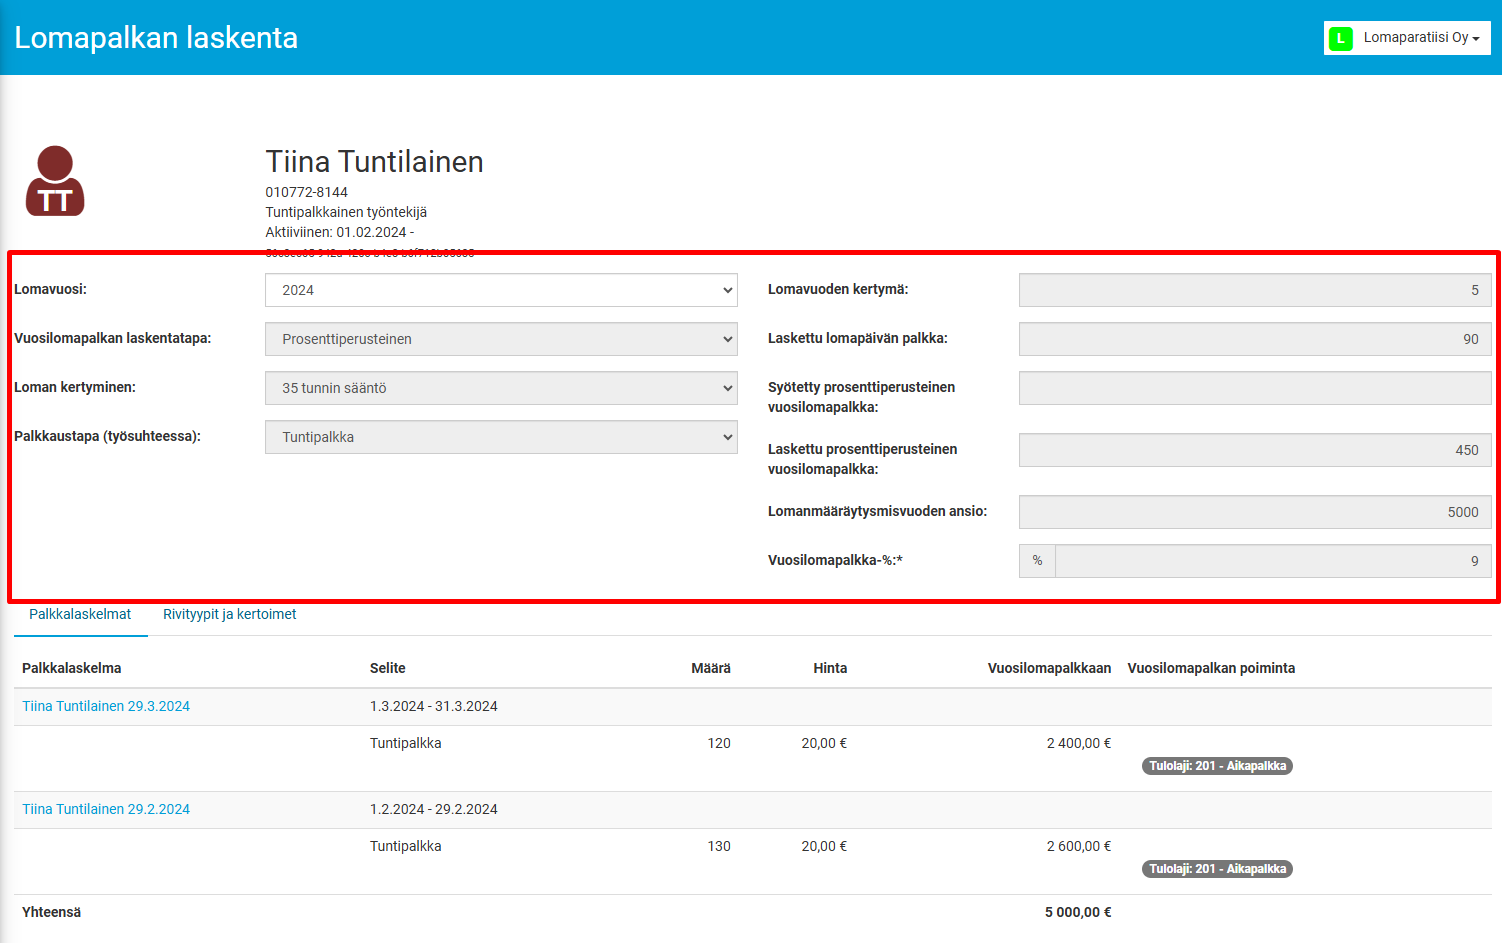Click the Tulolaji 201 badge for March payslip
The height and width of the screenshot is (943, 1502).
(x=1217, y=766)
